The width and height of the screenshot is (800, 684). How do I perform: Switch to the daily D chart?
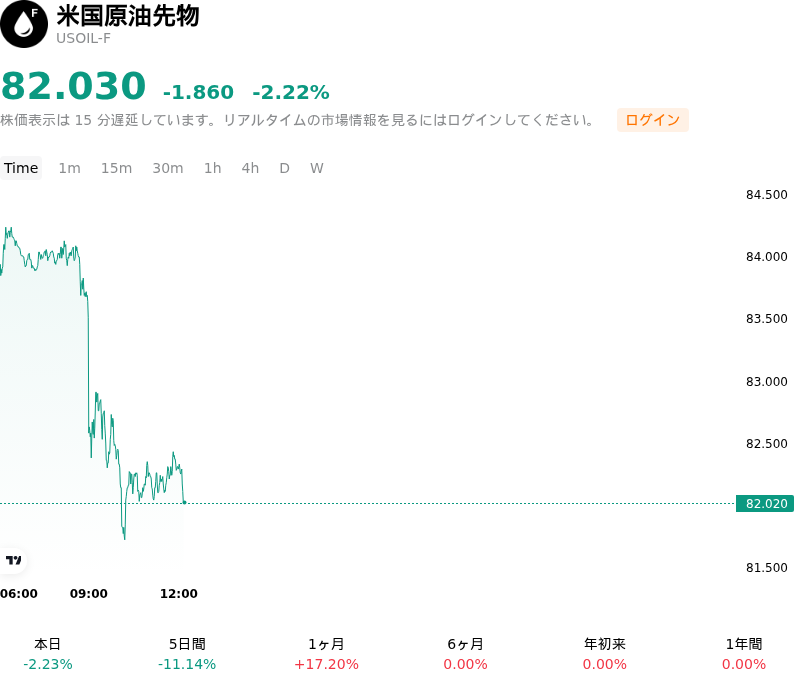tap(285, 168)
